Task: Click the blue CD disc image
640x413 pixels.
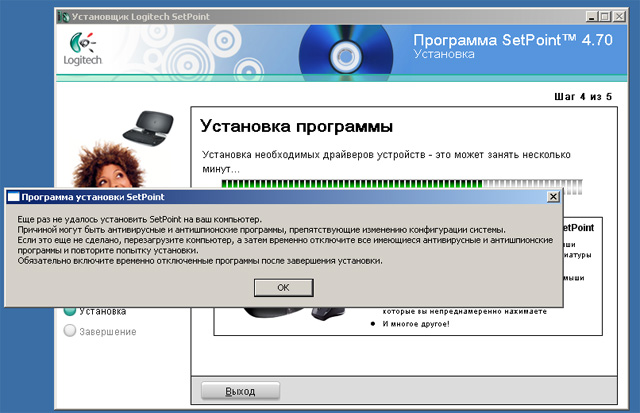Action: [x=346, y=53]
